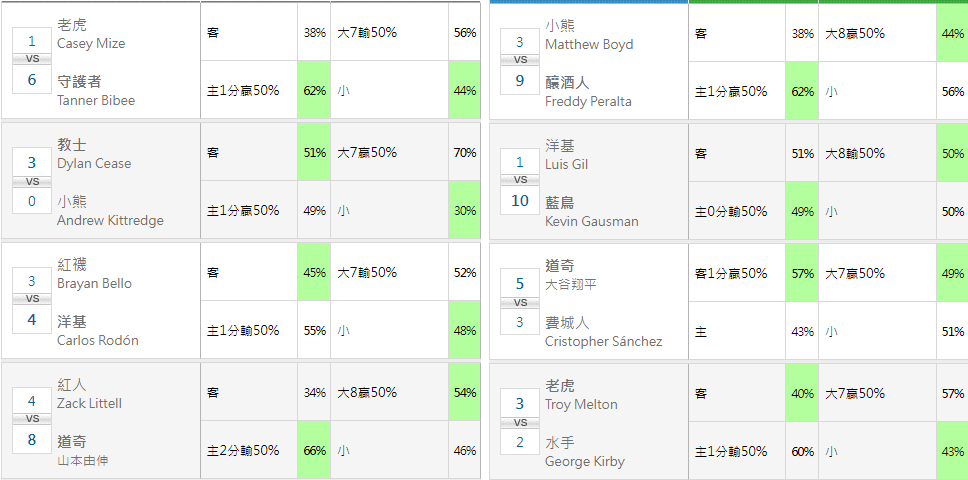
Task: Select the 守護者 team name
Action: click(79, 82)
